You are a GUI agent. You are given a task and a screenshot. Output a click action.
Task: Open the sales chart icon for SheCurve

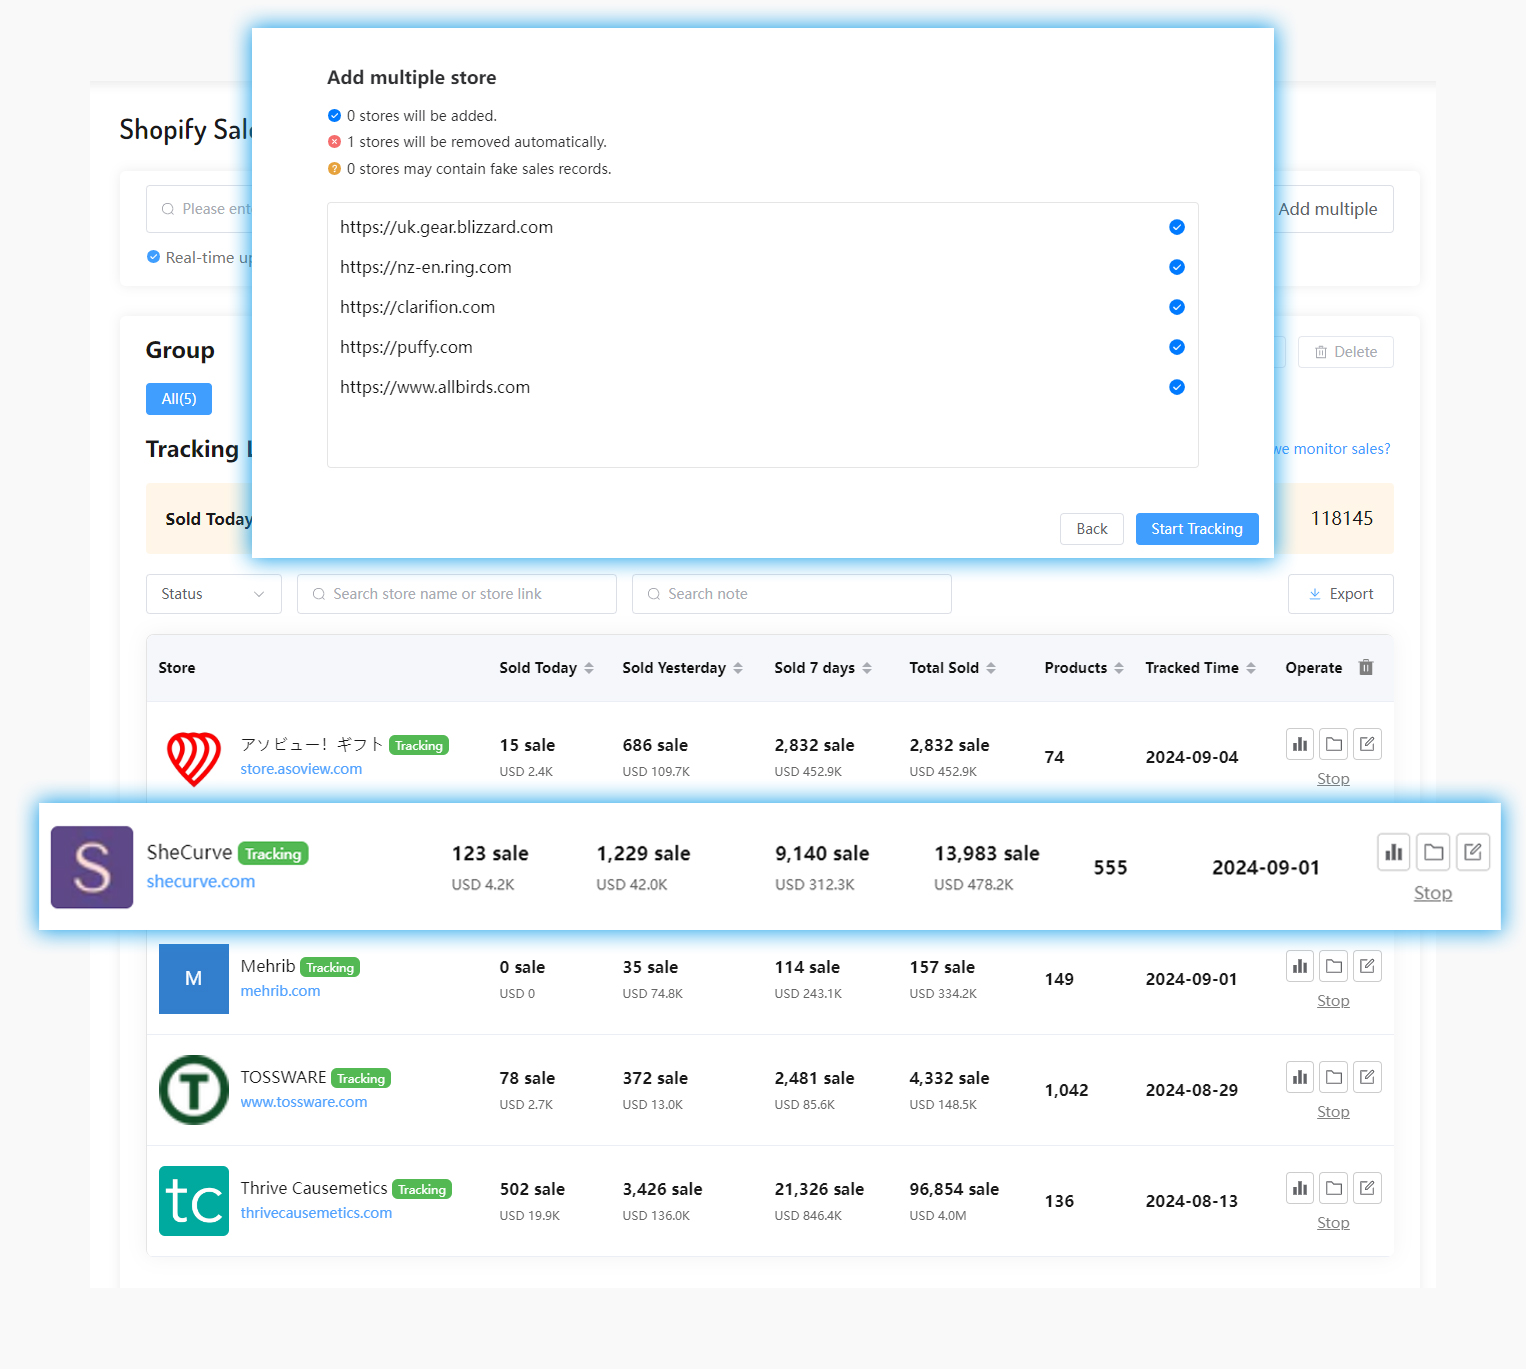(x=1393, y=852)
